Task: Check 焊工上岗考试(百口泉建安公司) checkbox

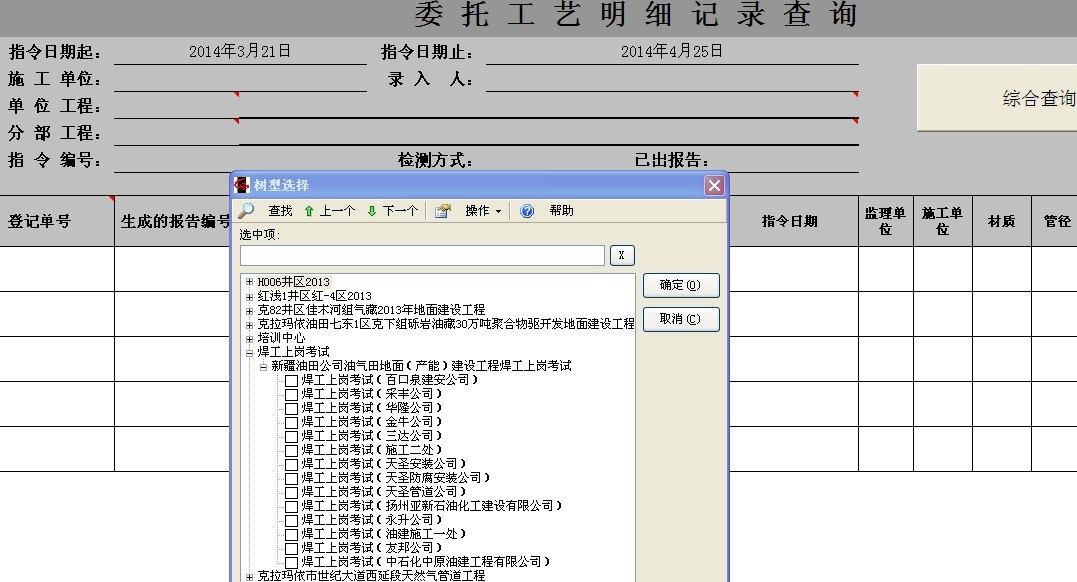Action: click(x=291, y=380)
